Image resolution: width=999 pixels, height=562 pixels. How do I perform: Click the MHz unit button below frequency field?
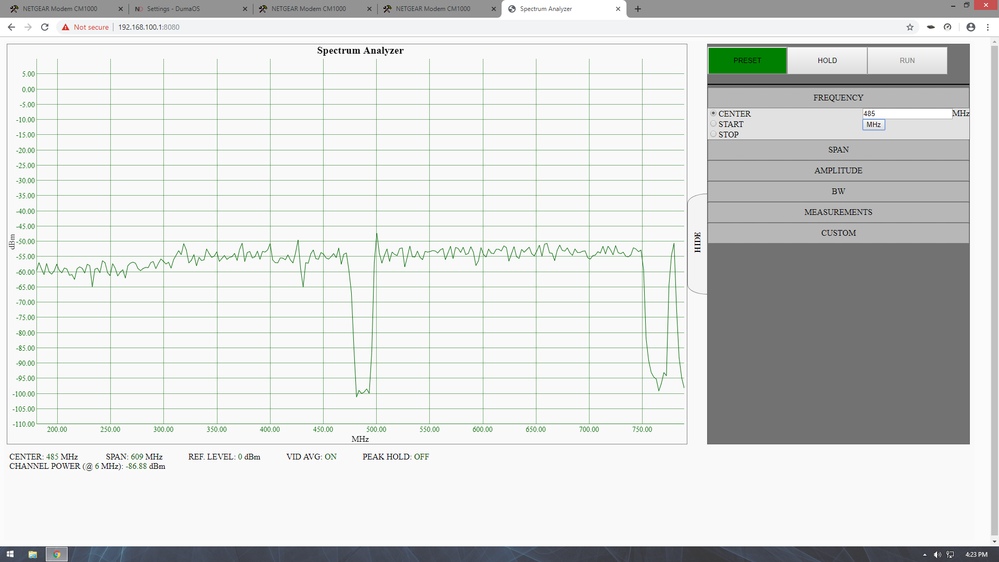pos(873,125)
